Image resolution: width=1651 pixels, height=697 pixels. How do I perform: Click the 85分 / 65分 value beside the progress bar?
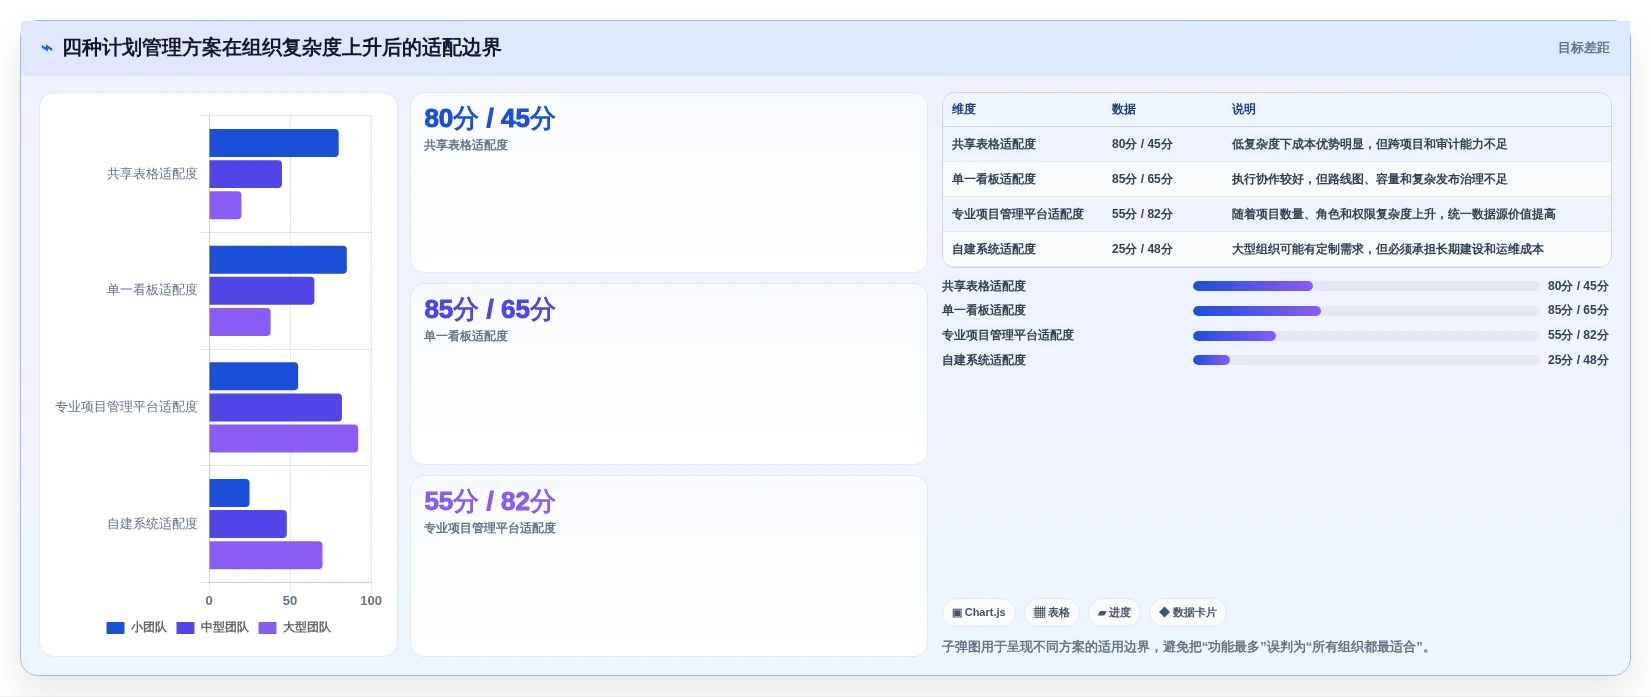1578,311
